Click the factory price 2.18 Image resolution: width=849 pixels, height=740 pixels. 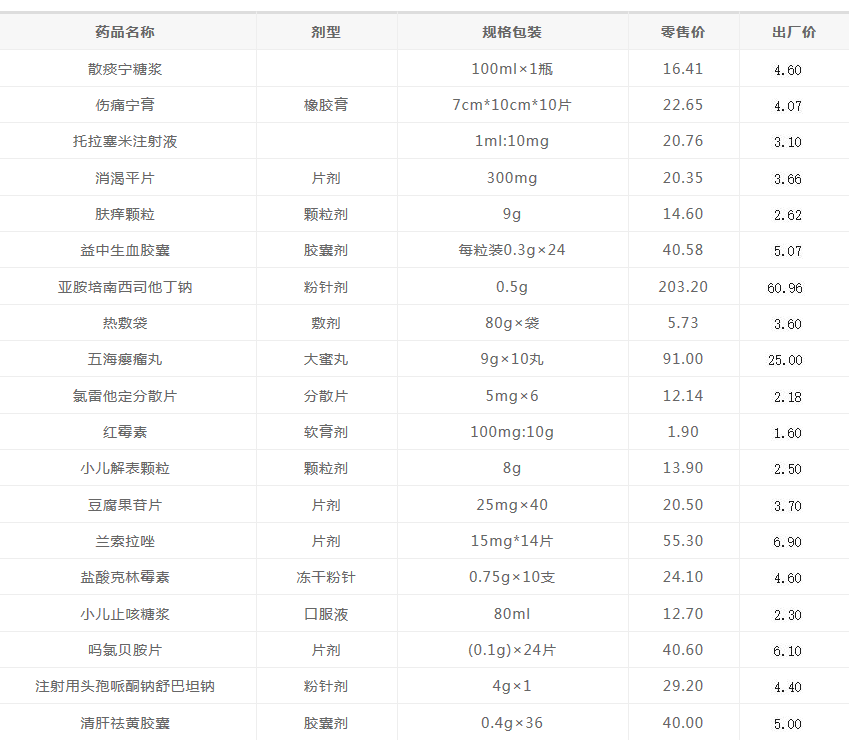pyautogui.click(x=787, y=397)
